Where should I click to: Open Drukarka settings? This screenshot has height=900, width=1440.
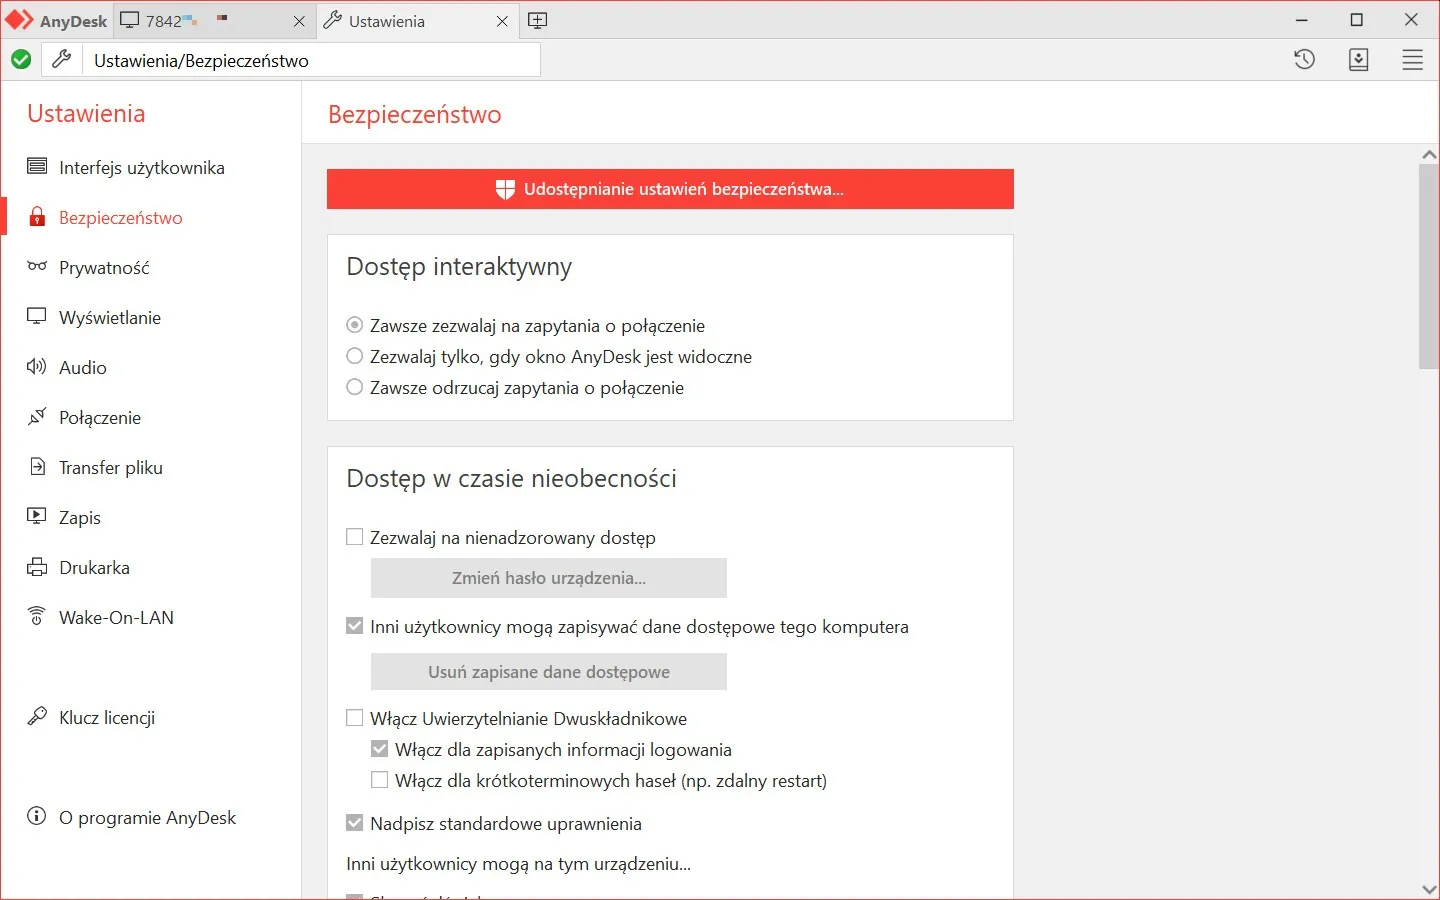94,568
